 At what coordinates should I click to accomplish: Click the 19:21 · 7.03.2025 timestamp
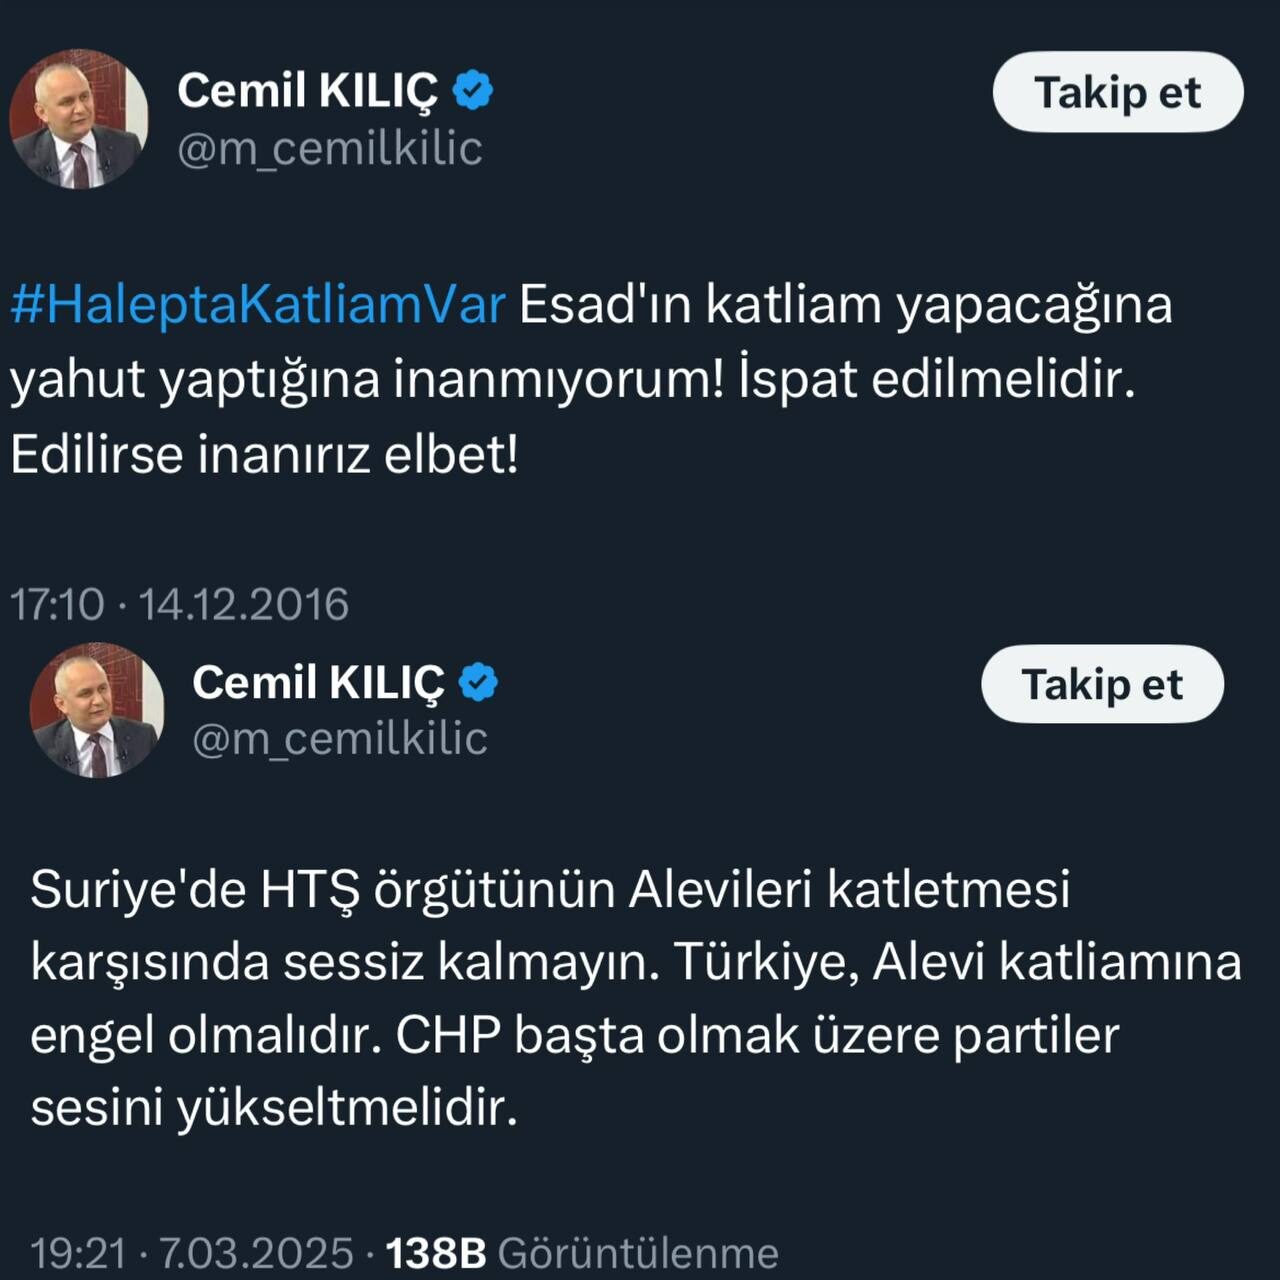[192, 1252]
